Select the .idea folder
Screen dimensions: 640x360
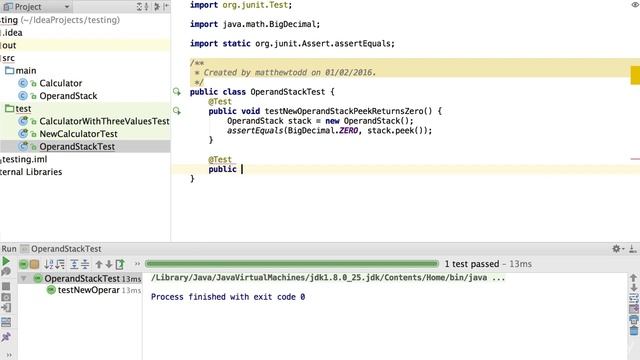coord(12,33)
